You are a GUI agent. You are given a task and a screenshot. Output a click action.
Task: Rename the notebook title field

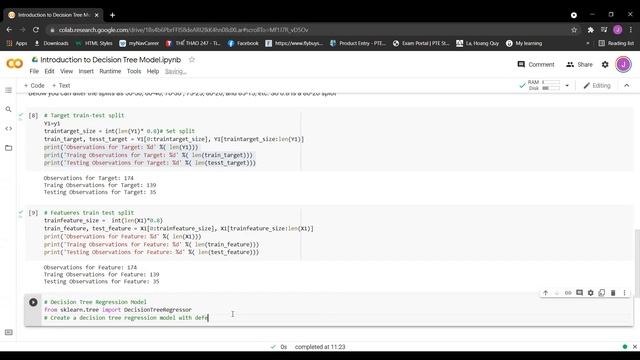(111, 60)
